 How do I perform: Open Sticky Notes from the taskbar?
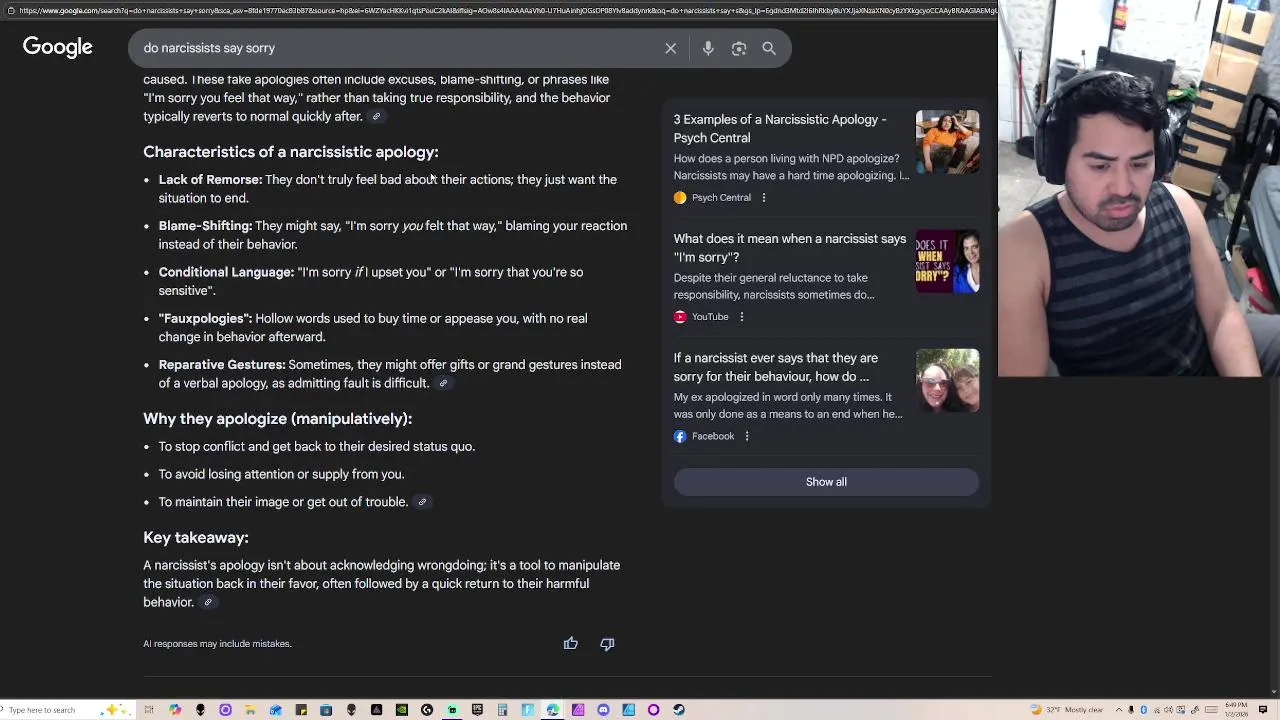(301, 710)
